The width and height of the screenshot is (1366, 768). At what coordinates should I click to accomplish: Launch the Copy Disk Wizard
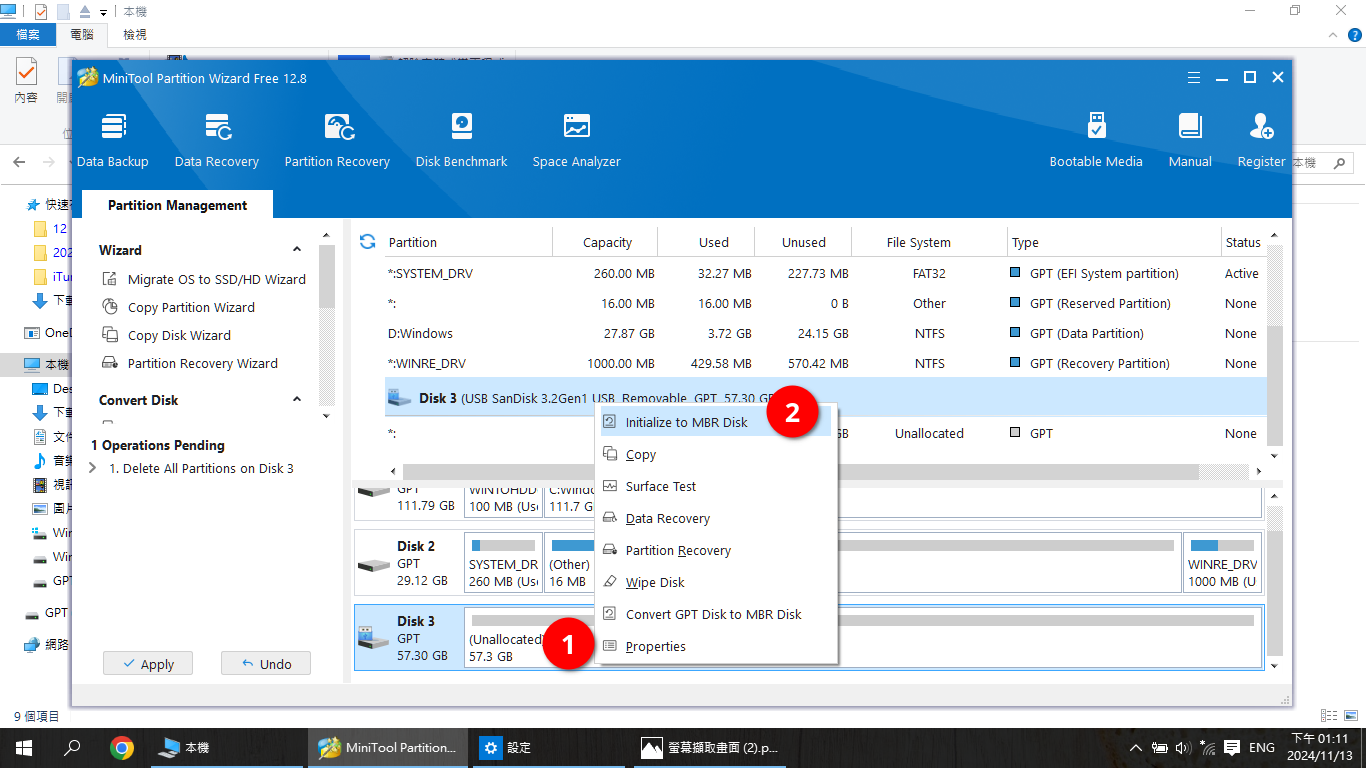(167, 335)
